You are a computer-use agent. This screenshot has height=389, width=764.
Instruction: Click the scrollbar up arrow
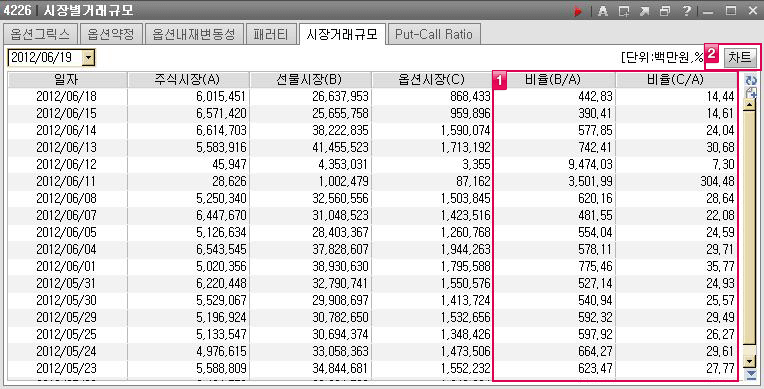(749, 104)
